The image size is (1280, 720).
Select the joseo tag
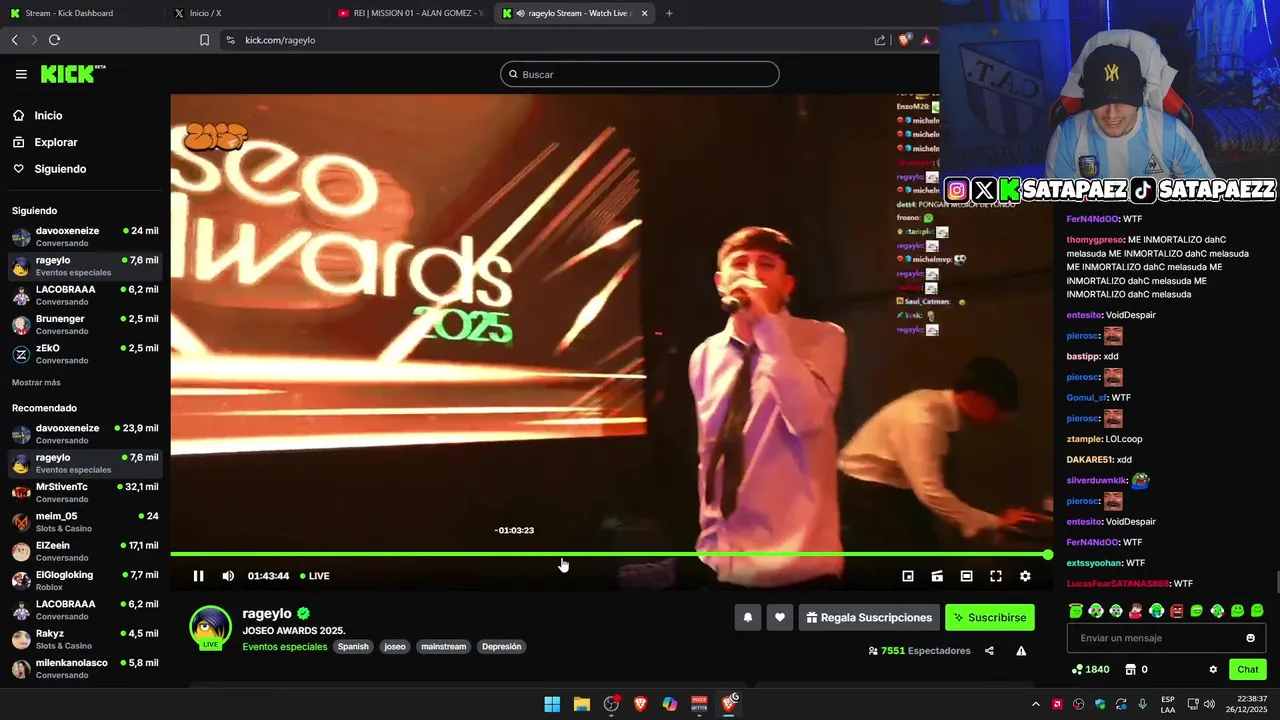tap(395, 647)
